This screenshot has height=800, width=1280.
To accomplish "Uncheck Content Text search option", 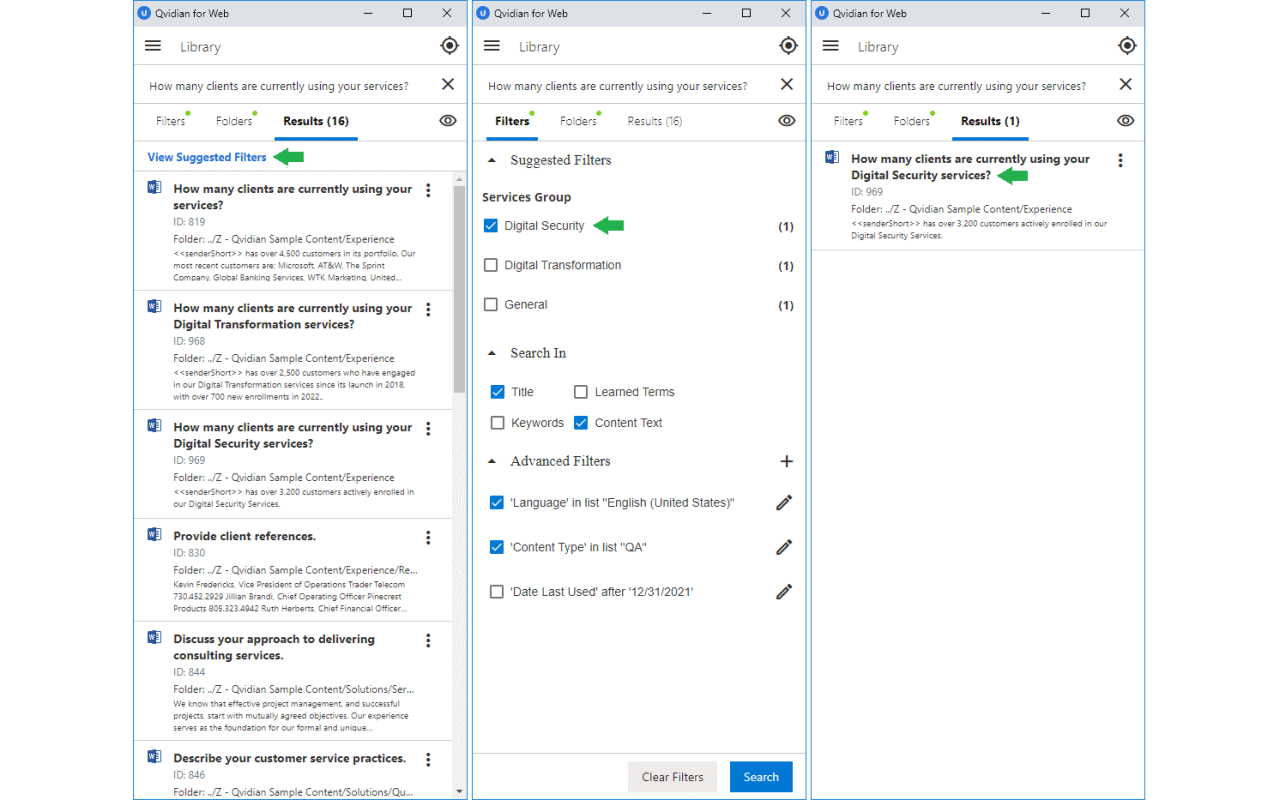I will 580,423.
